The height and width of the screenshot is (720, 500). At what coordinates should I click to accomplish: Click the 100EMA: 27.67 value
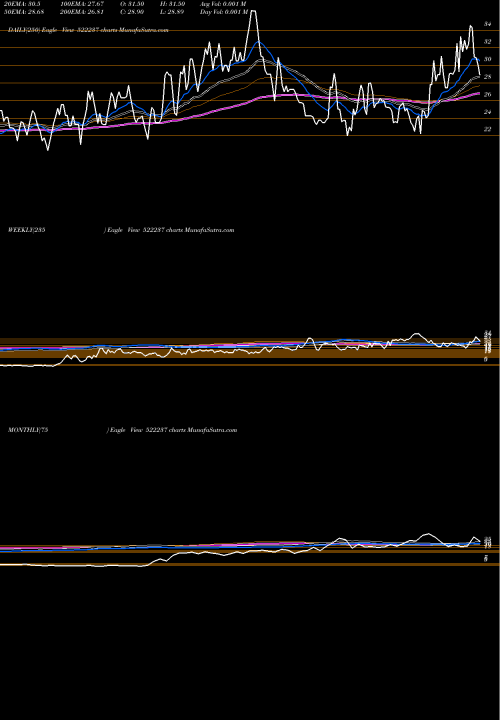80,4
